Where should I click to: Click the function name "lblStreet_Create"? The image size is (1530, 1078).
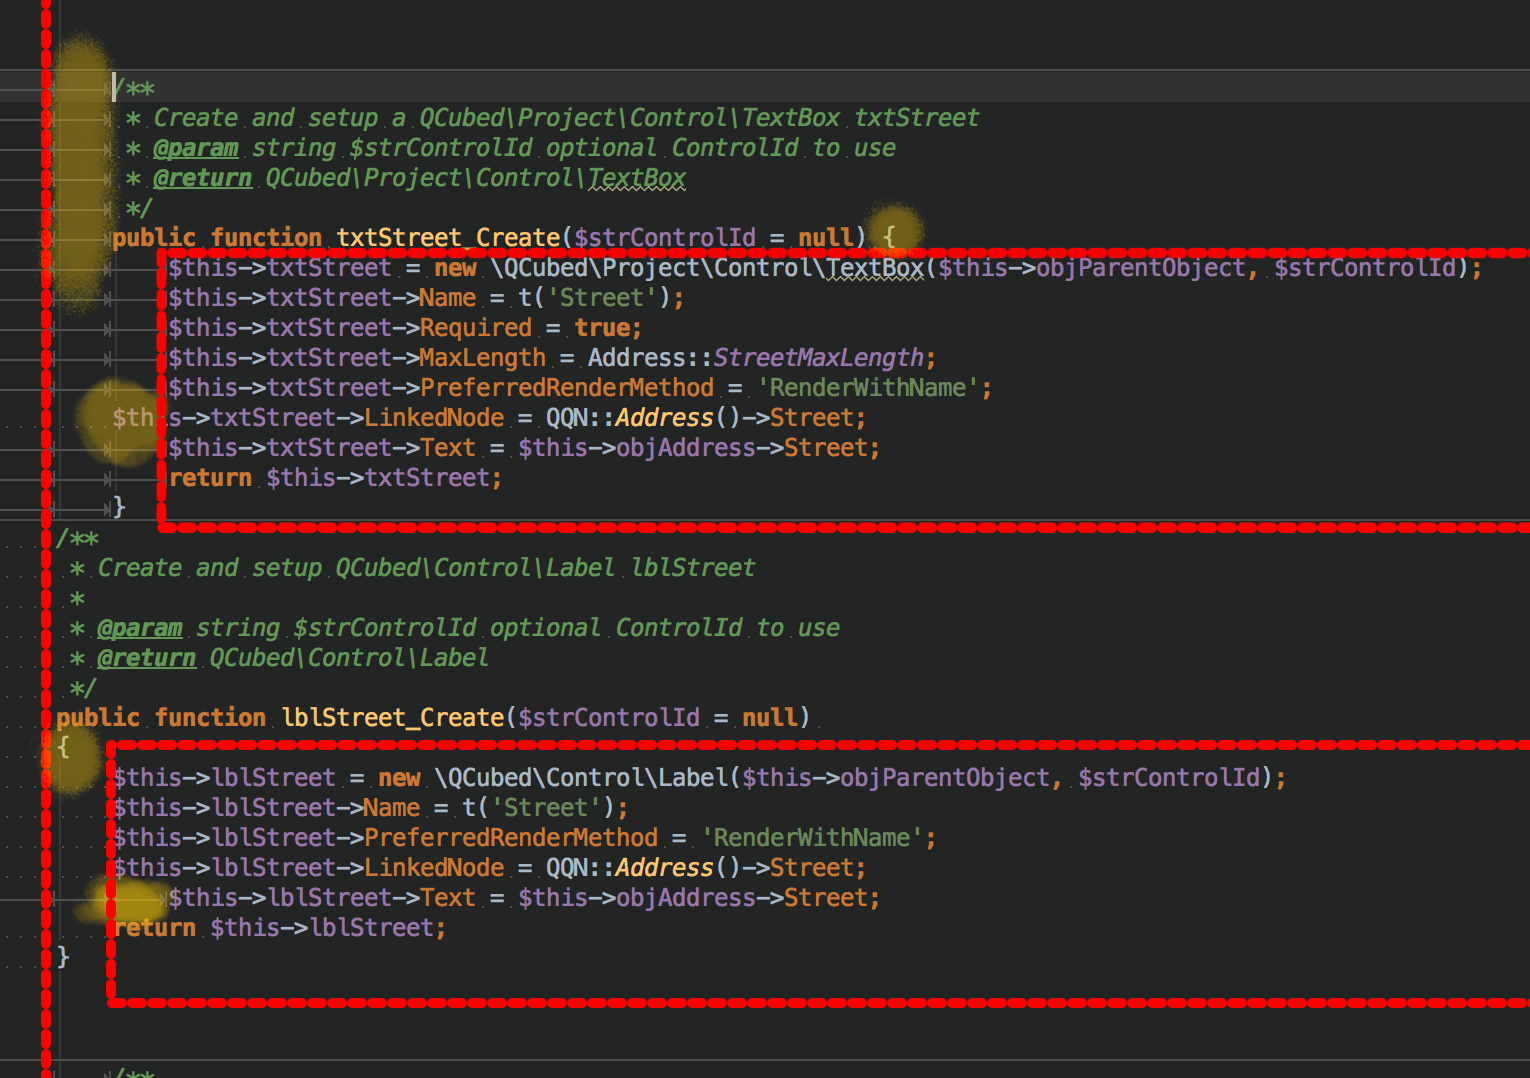pyautogui.click(x=393, y=718)
